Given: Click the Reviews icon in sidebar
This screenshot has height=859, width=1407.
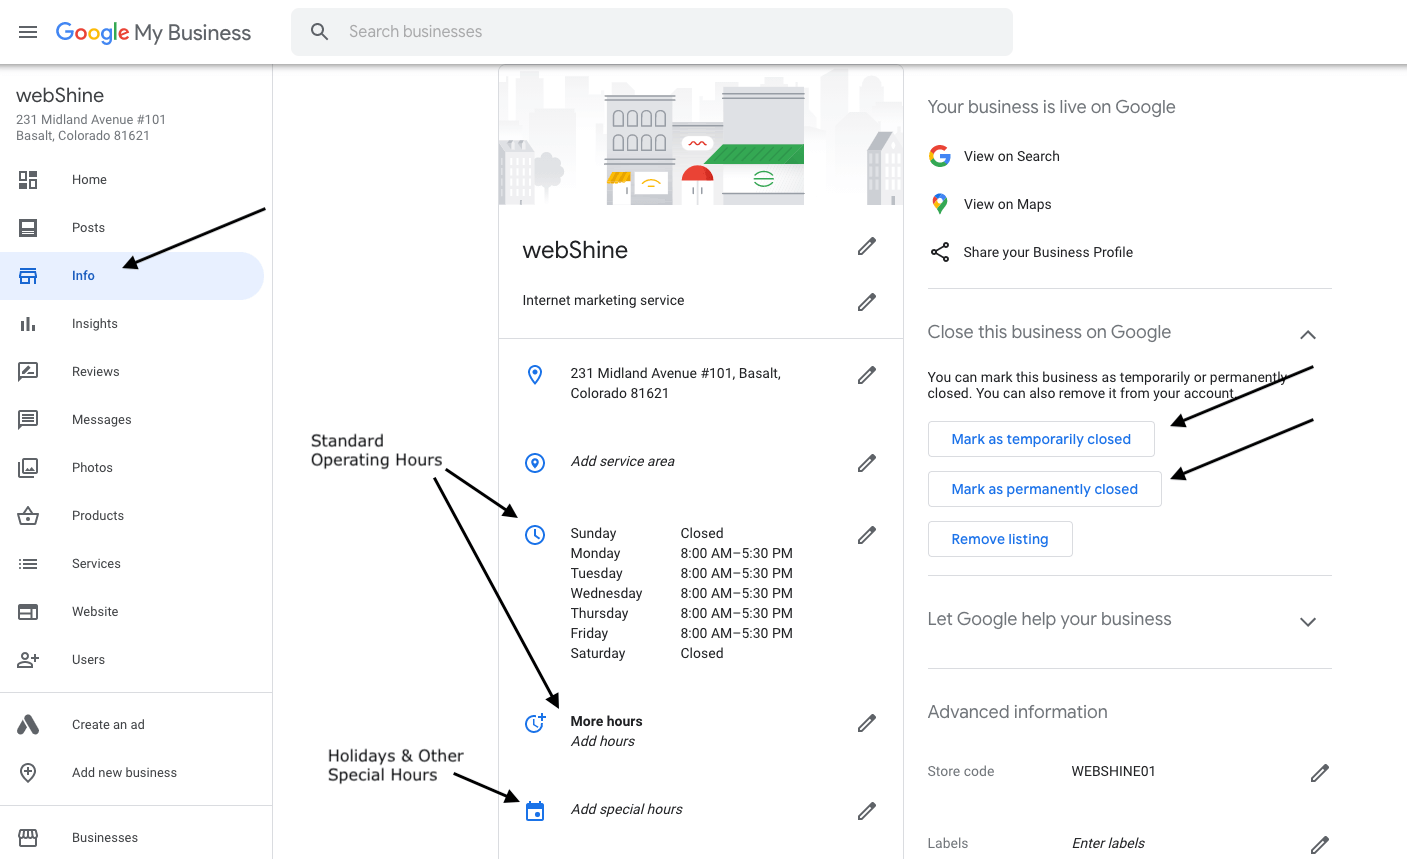Looking at the screenshot, I should point(27,371).
